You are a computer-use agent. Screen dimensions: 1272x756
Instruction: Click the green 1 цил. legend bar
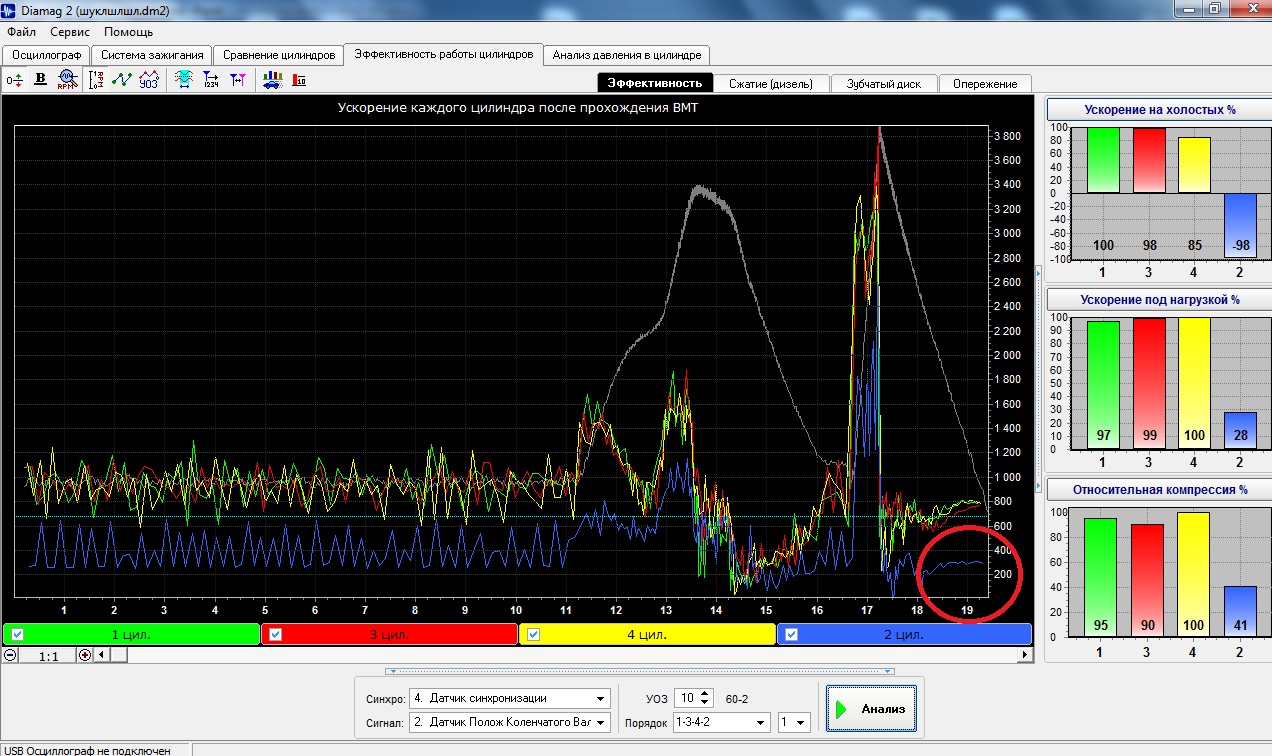131,634
